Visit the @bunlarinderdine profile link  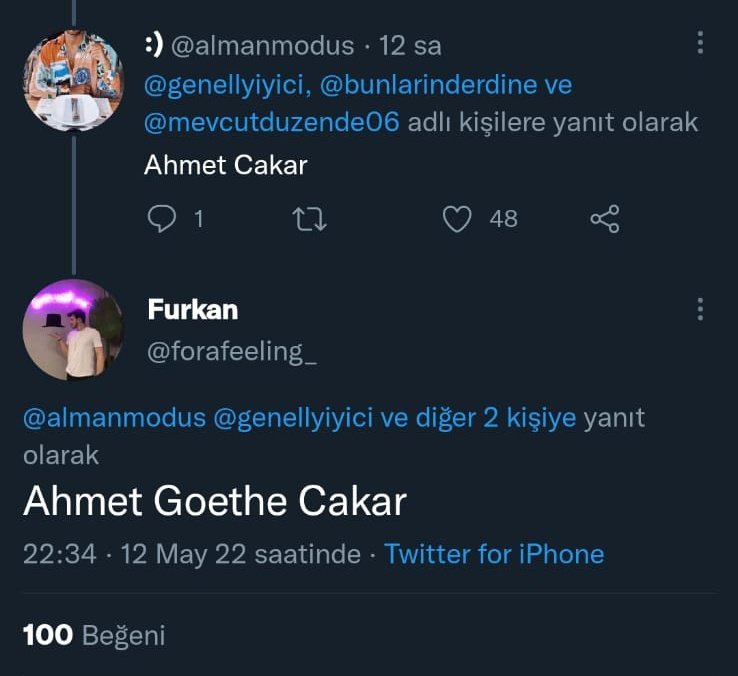tap(428, 85)
